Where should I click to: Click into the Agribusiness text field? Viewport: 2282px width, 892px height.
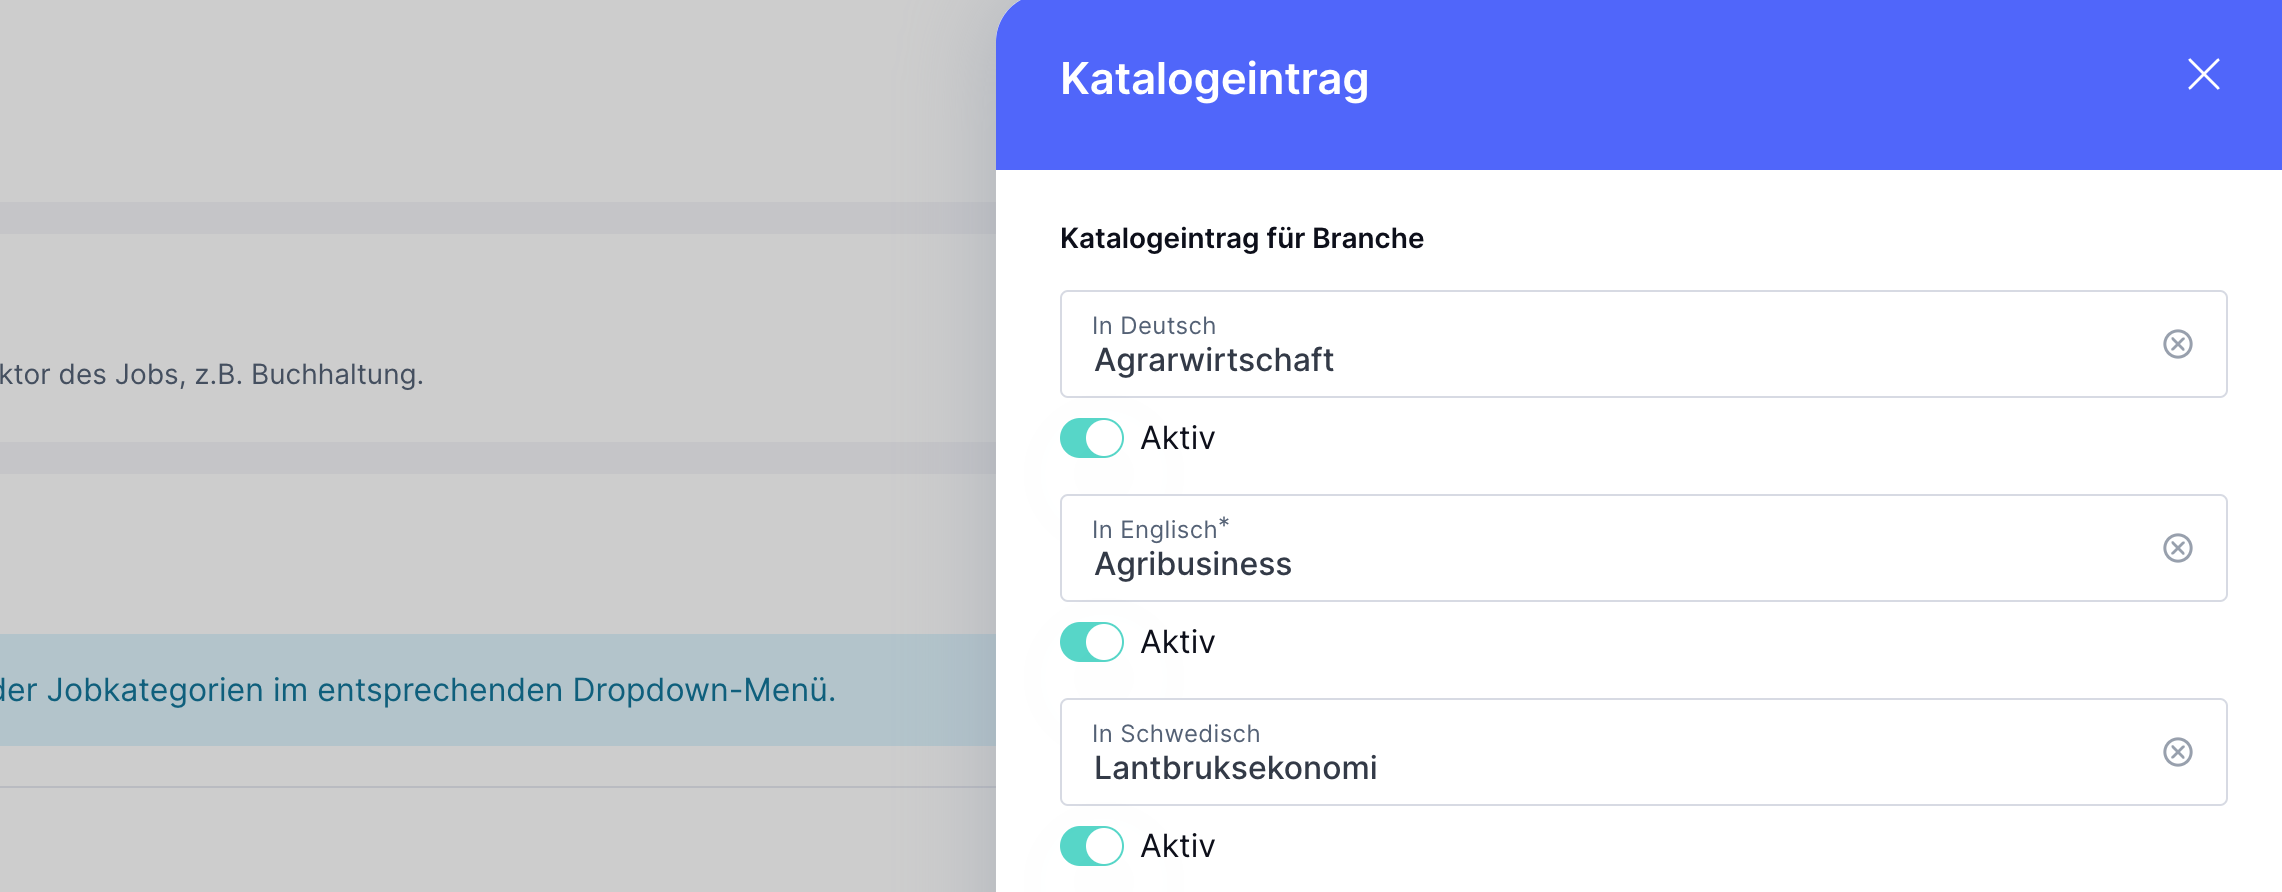coord(1643,548)
